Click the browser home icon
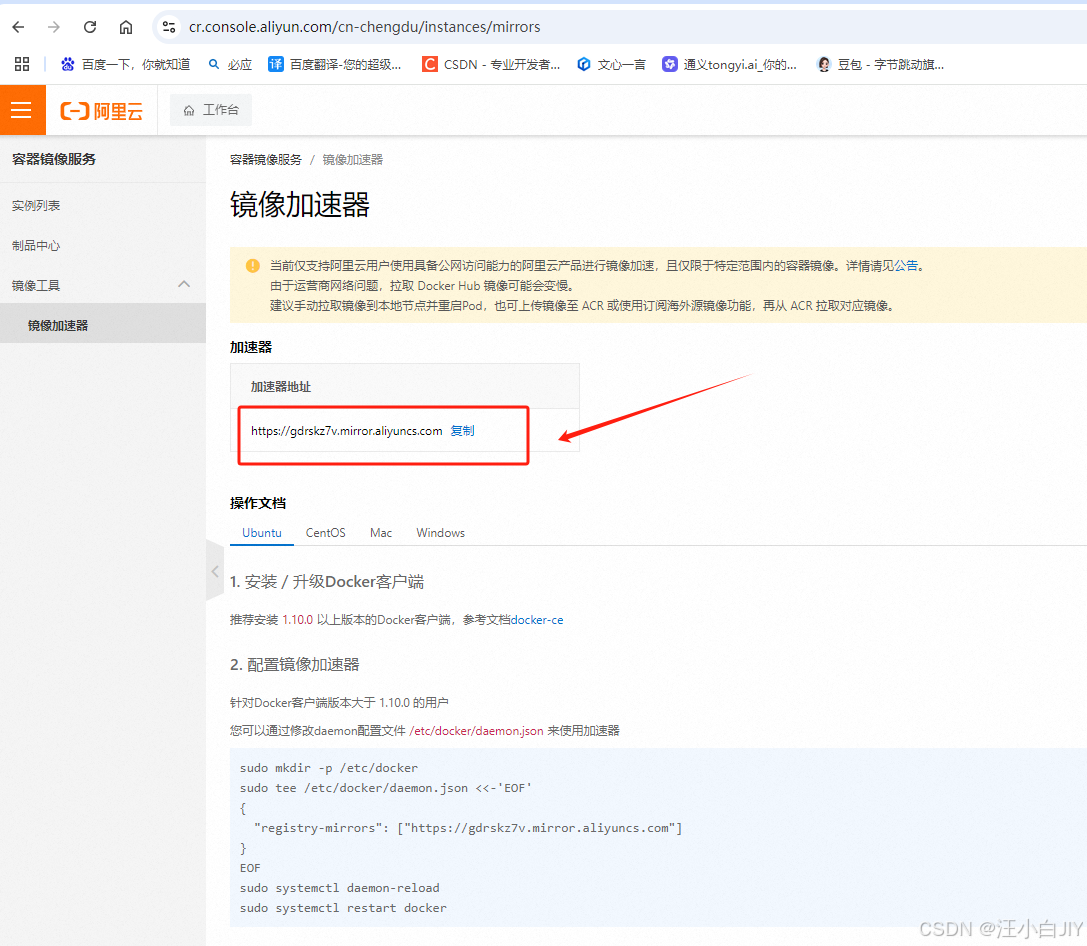 click(x=125, y=27)
